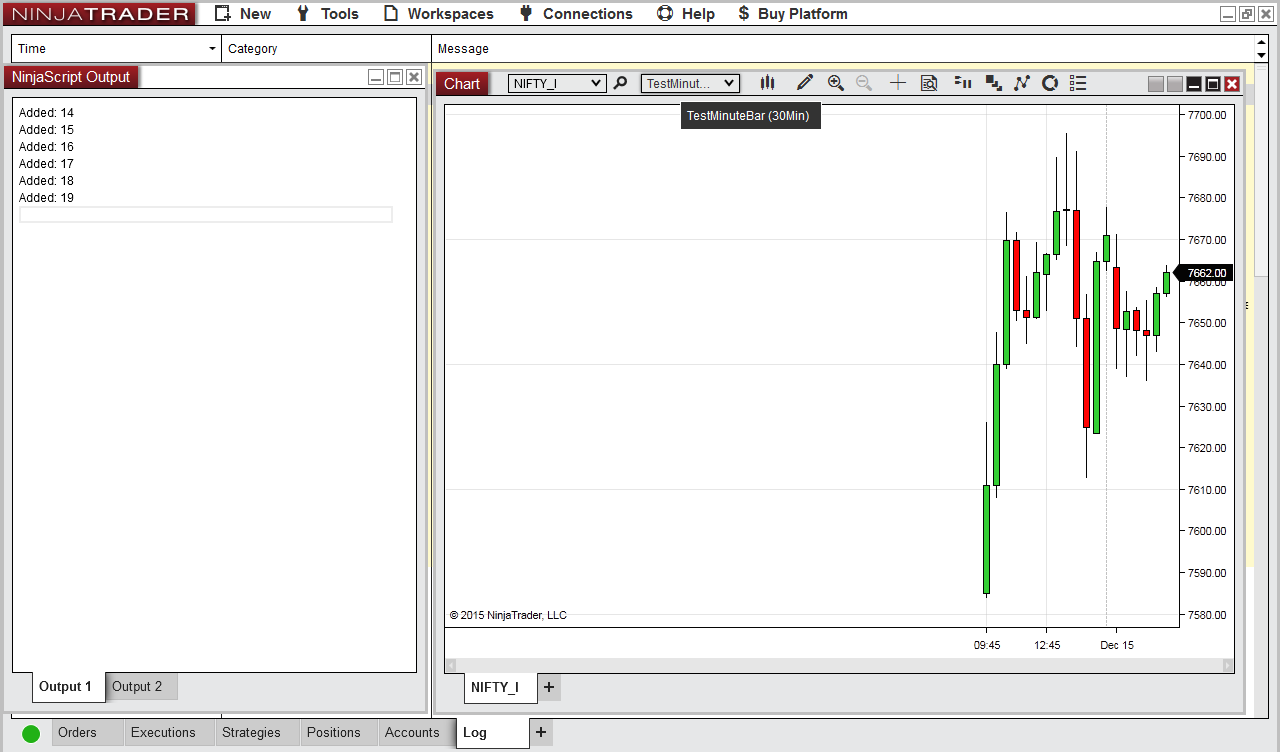Minimize the NinjaScript Output window
Screen dimensions: 1280x752
pyautogui.click(x=376, y=77)
